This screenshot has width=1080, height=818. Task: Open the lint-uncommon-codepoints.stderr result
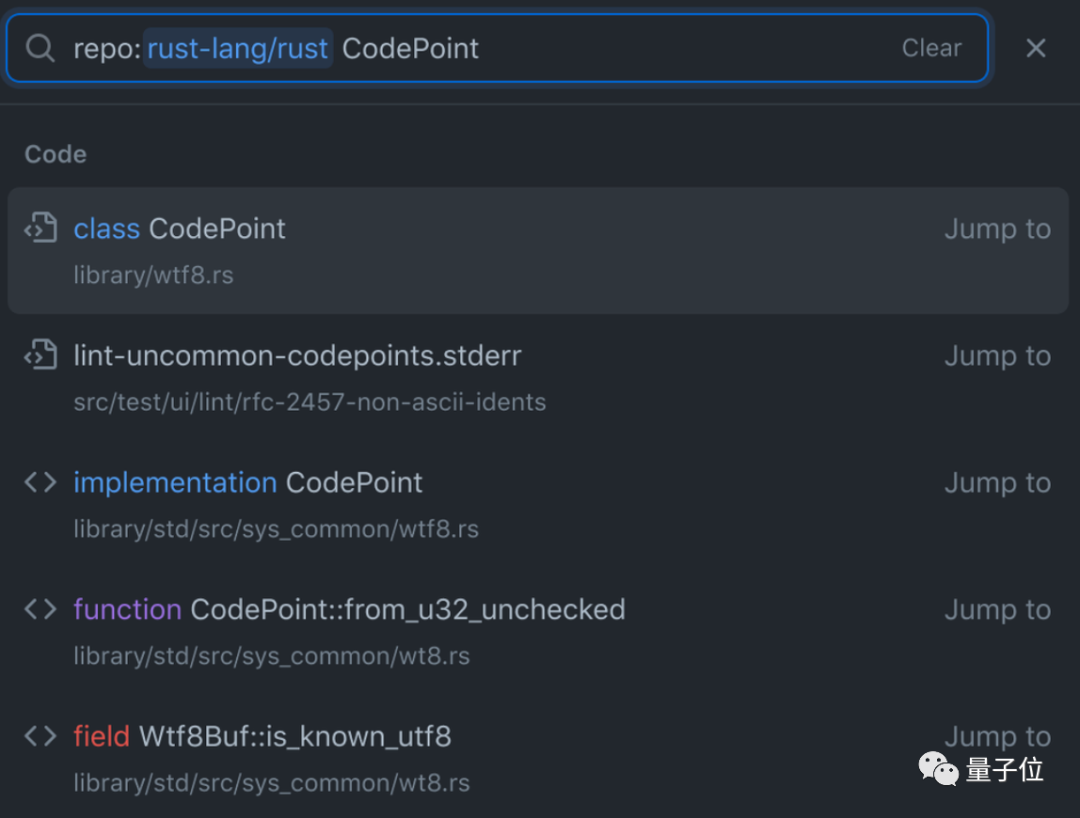(x=298, y=356)
